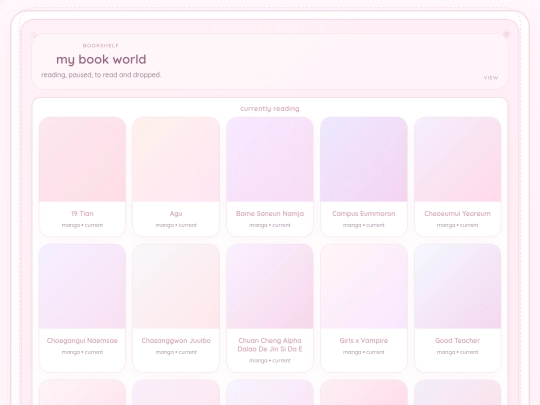Click the Campus Eummoron title
Viewport: 540px width, 405px height.
[x=364, y=214]
